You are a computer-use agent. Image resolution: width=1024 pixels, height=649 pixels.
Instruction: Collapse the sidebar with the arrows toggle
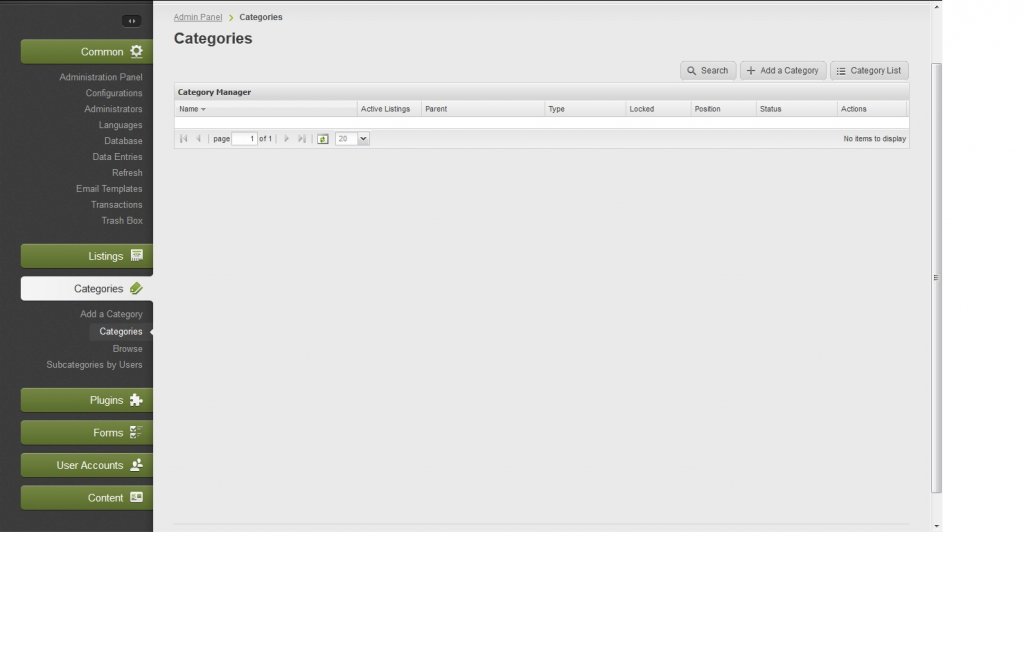(131, 21)
